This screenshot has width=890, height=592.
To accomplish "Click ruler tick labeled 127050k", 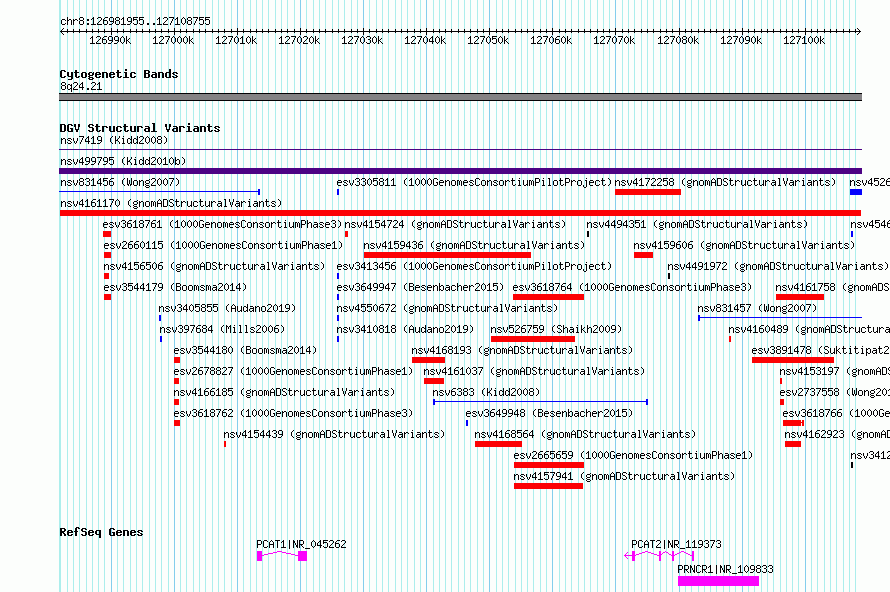I will tap(488, 40).
